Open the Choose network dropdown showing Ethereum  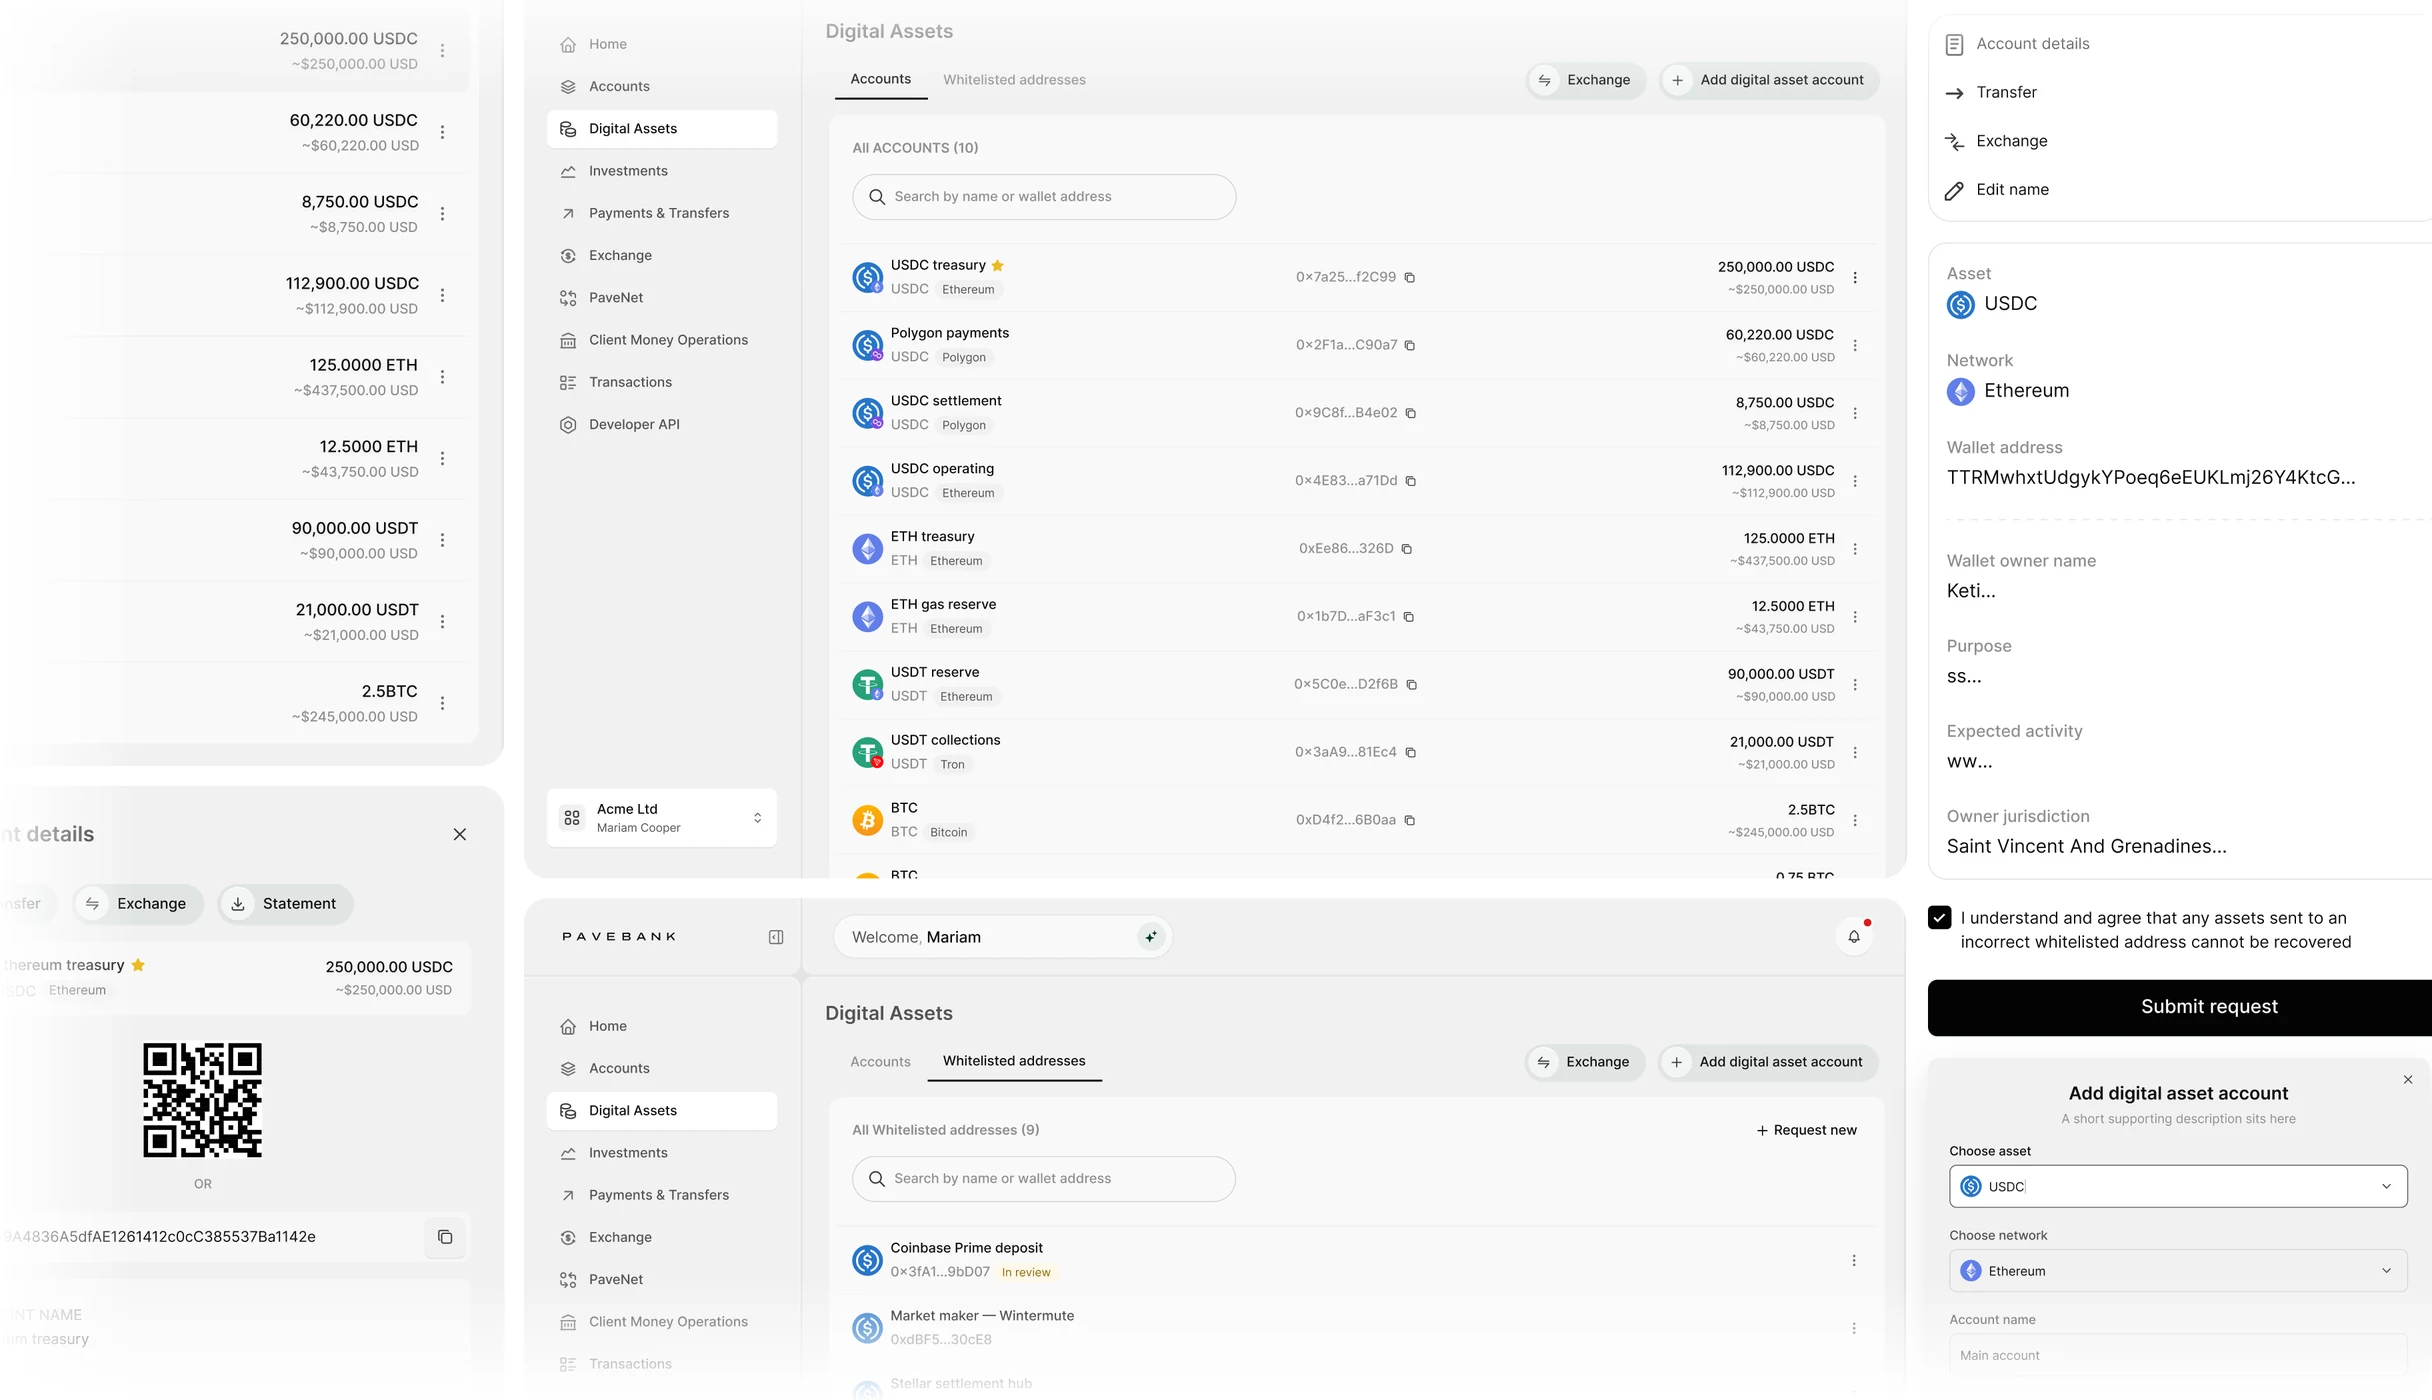point(2178,1271)
